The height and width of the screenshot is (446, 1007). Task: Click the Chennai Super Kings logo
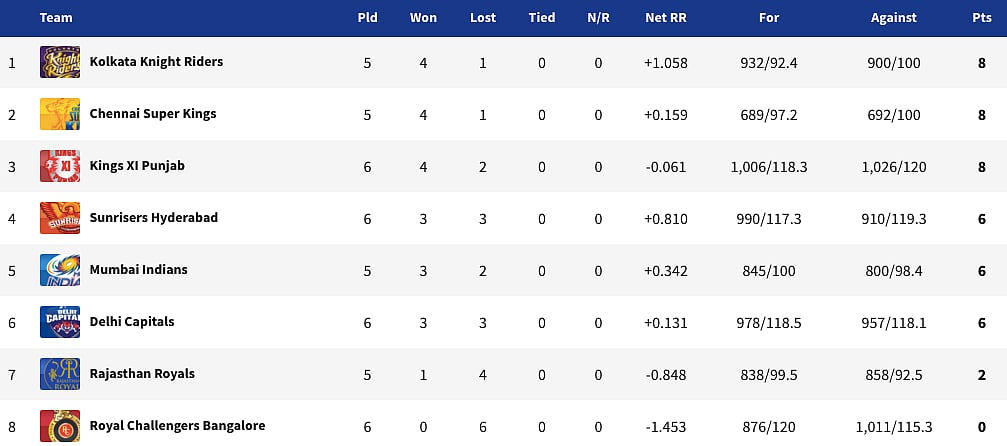click(60, 114)
